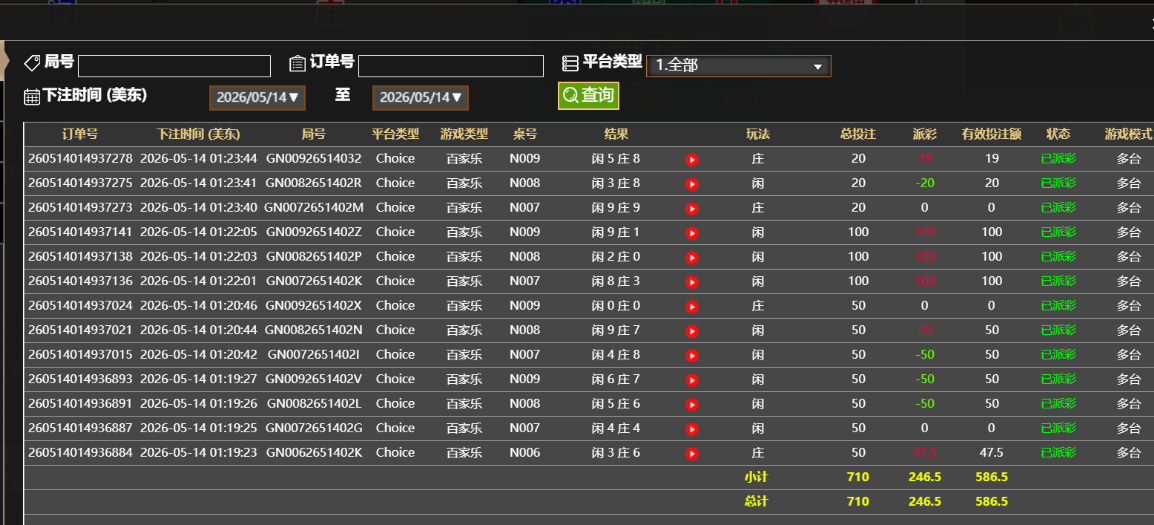Open the start date picker 2026/05/14

[257, 97]
